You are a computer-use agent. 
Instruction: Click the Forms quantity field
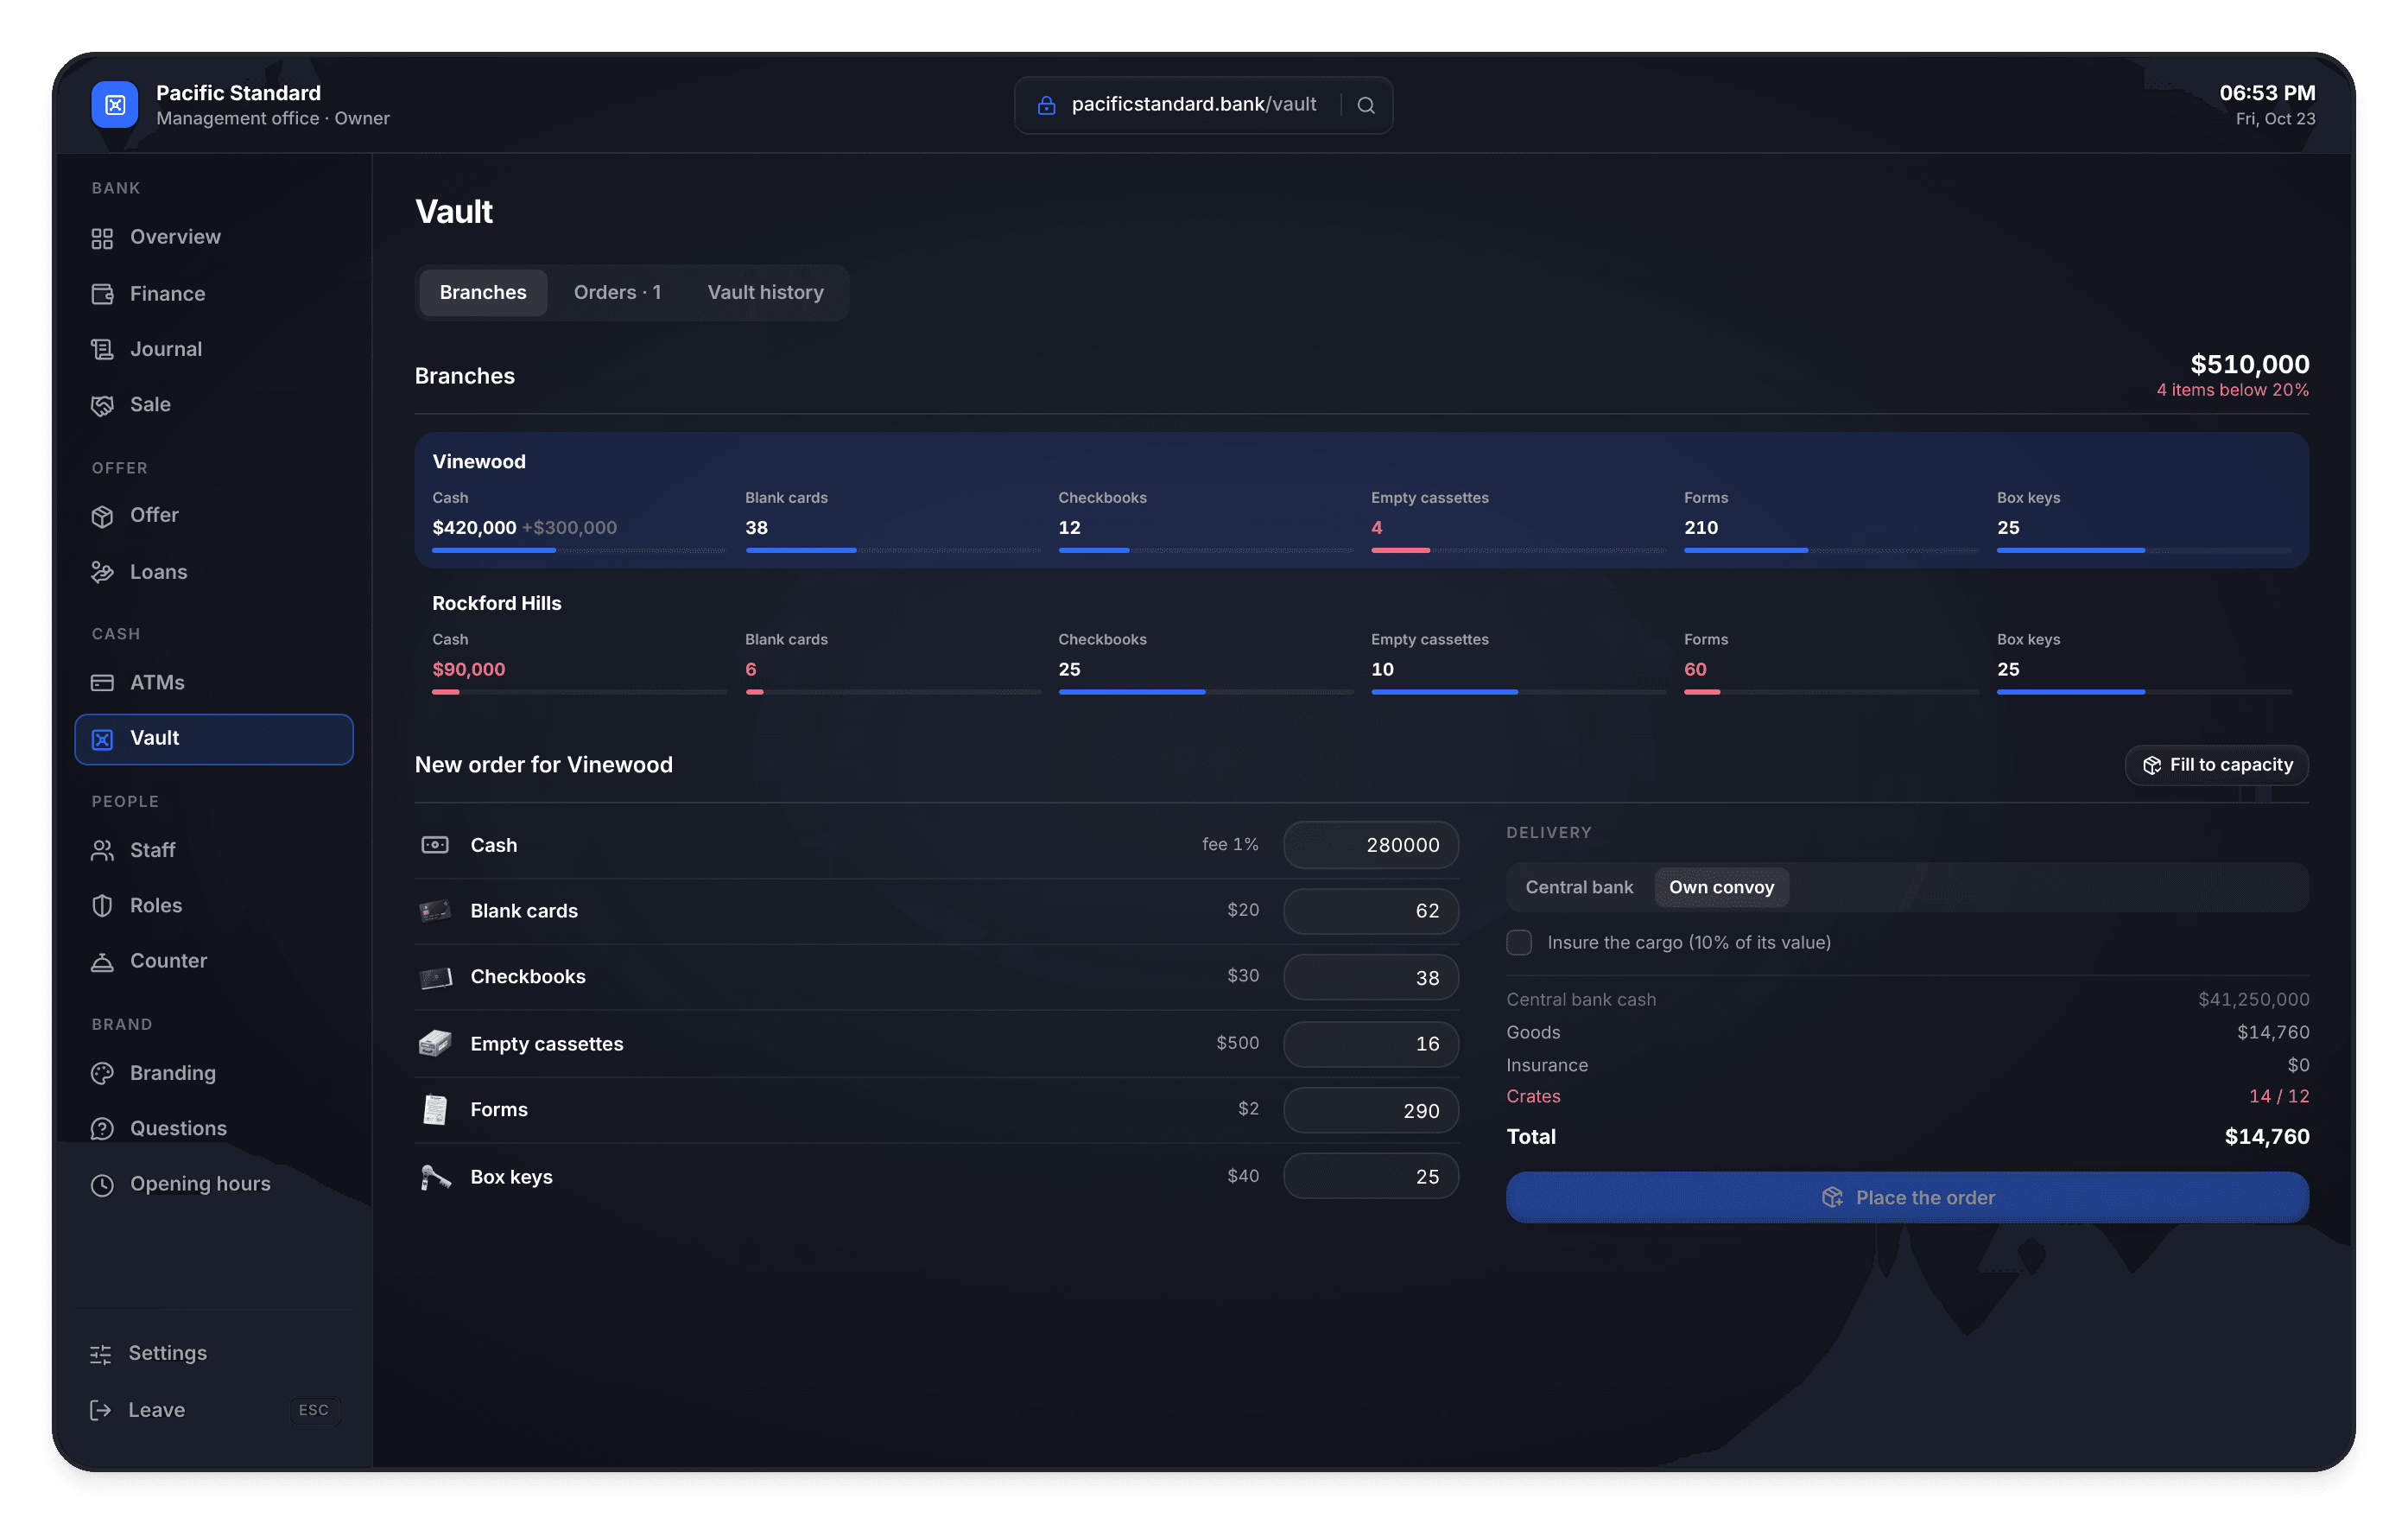pos(1370,1110)
